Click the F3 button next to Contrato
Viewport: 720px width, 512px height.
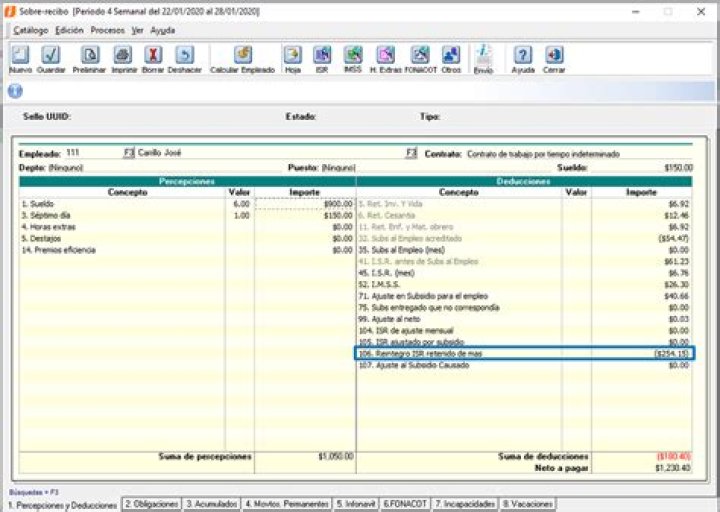(411, 153)
